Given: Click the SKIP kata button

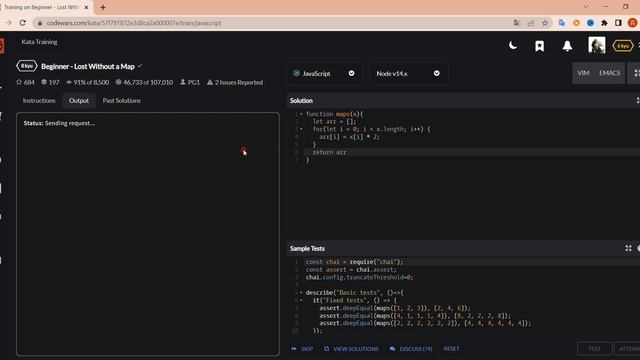Looking at the screenshot, I should pyautogui.click(x=302, y=349).
